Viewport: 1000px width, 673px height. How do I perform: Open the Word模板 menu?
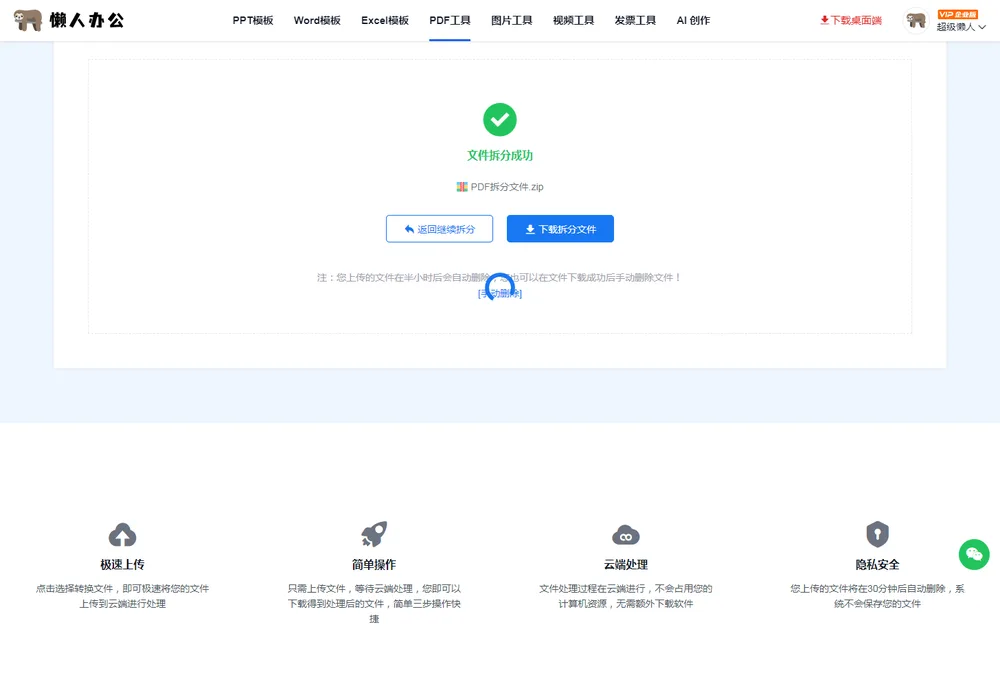coord(317,20)
